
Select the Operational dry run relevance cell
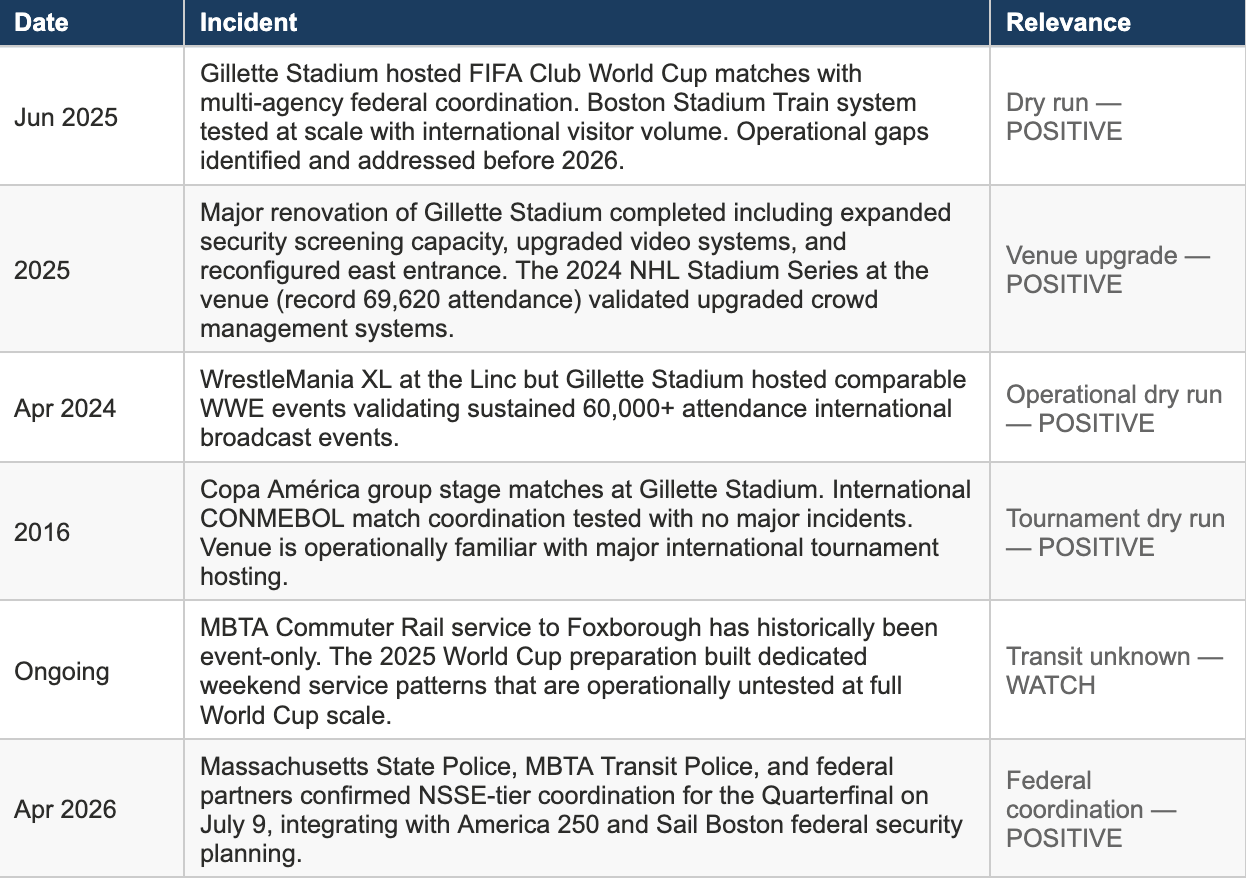[x=1118, y=408]
